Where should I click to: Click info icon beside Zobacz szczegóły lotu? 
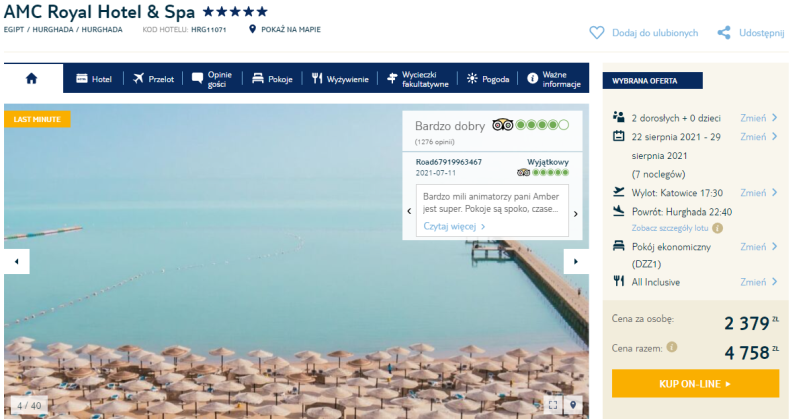pyautogui.click(x=717, y=228)
